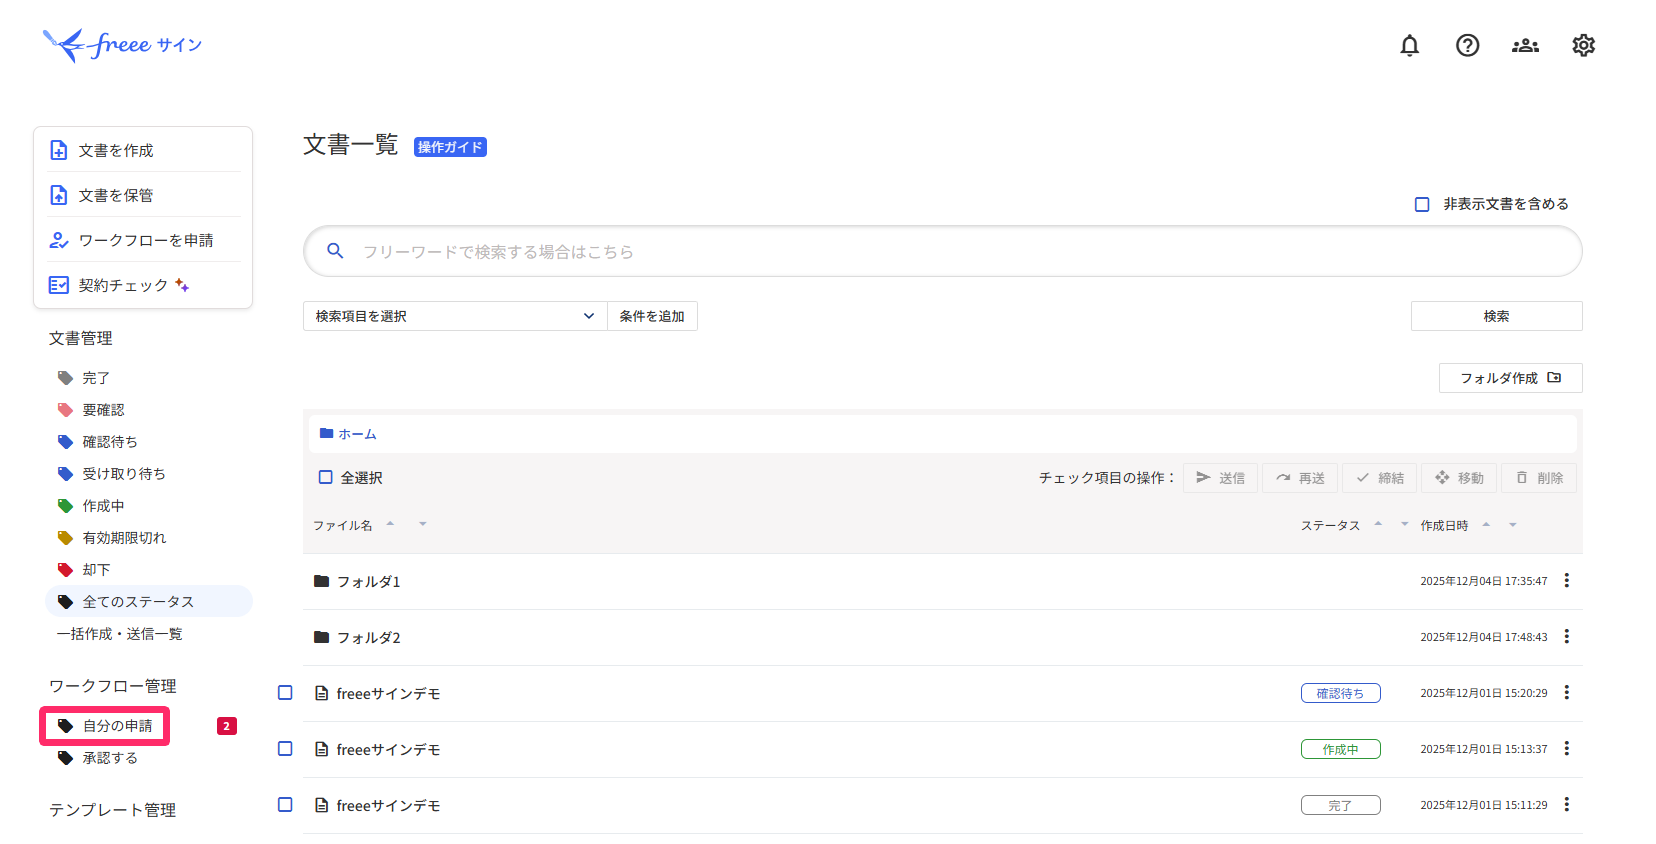The width and height of the screenshot is (1656, 844).
Task: Click the 送信 action button
Action: (x=1221, y=478)
